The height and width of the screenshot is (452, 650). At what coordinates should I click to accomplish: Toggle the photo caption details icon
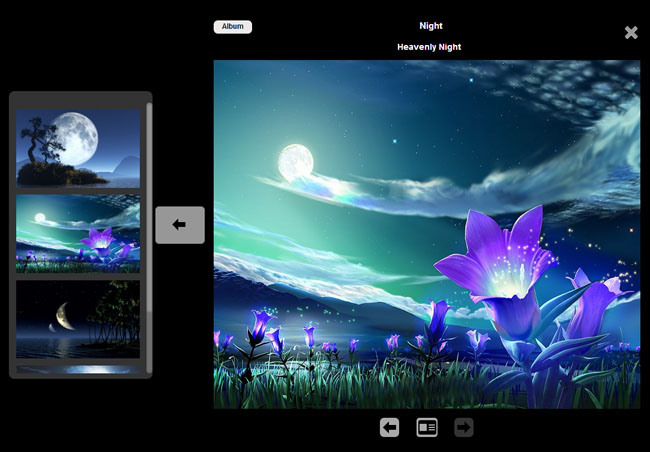point(427,428)
